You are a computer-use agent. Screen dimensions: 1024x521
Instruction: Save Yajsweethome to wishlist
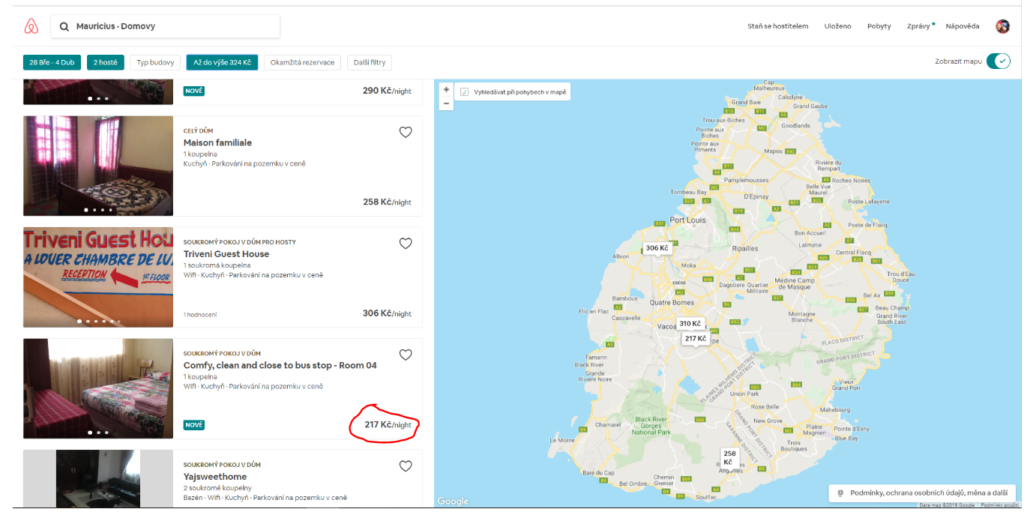coord(405,465)
